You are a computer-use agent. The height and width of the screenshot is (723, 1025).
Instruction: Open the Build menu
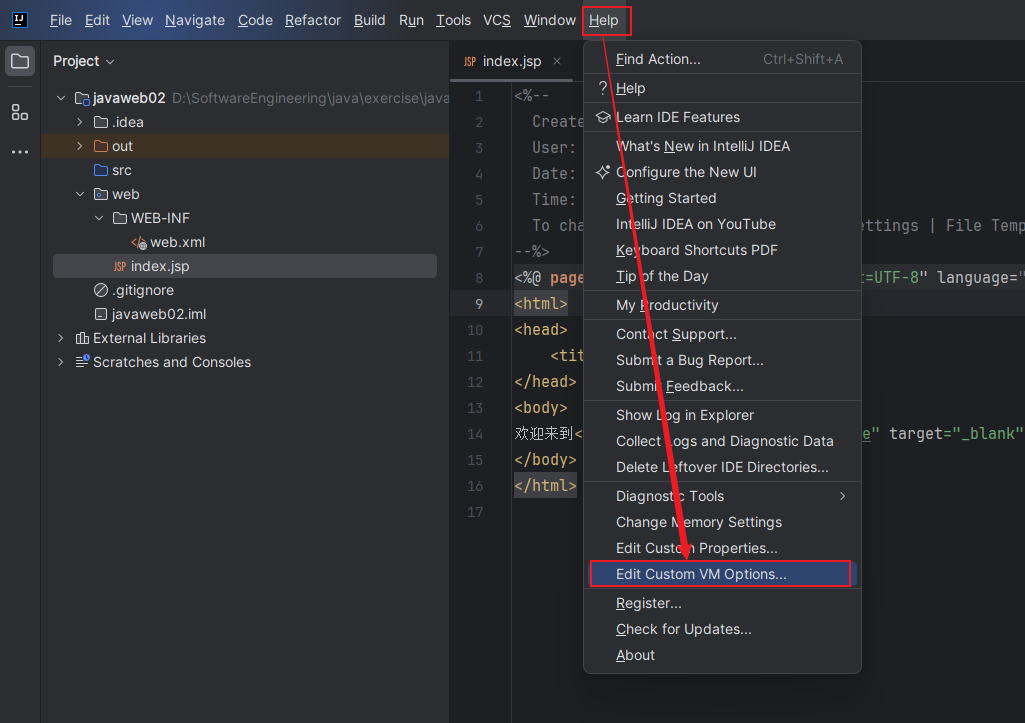(x=369, y=20)
